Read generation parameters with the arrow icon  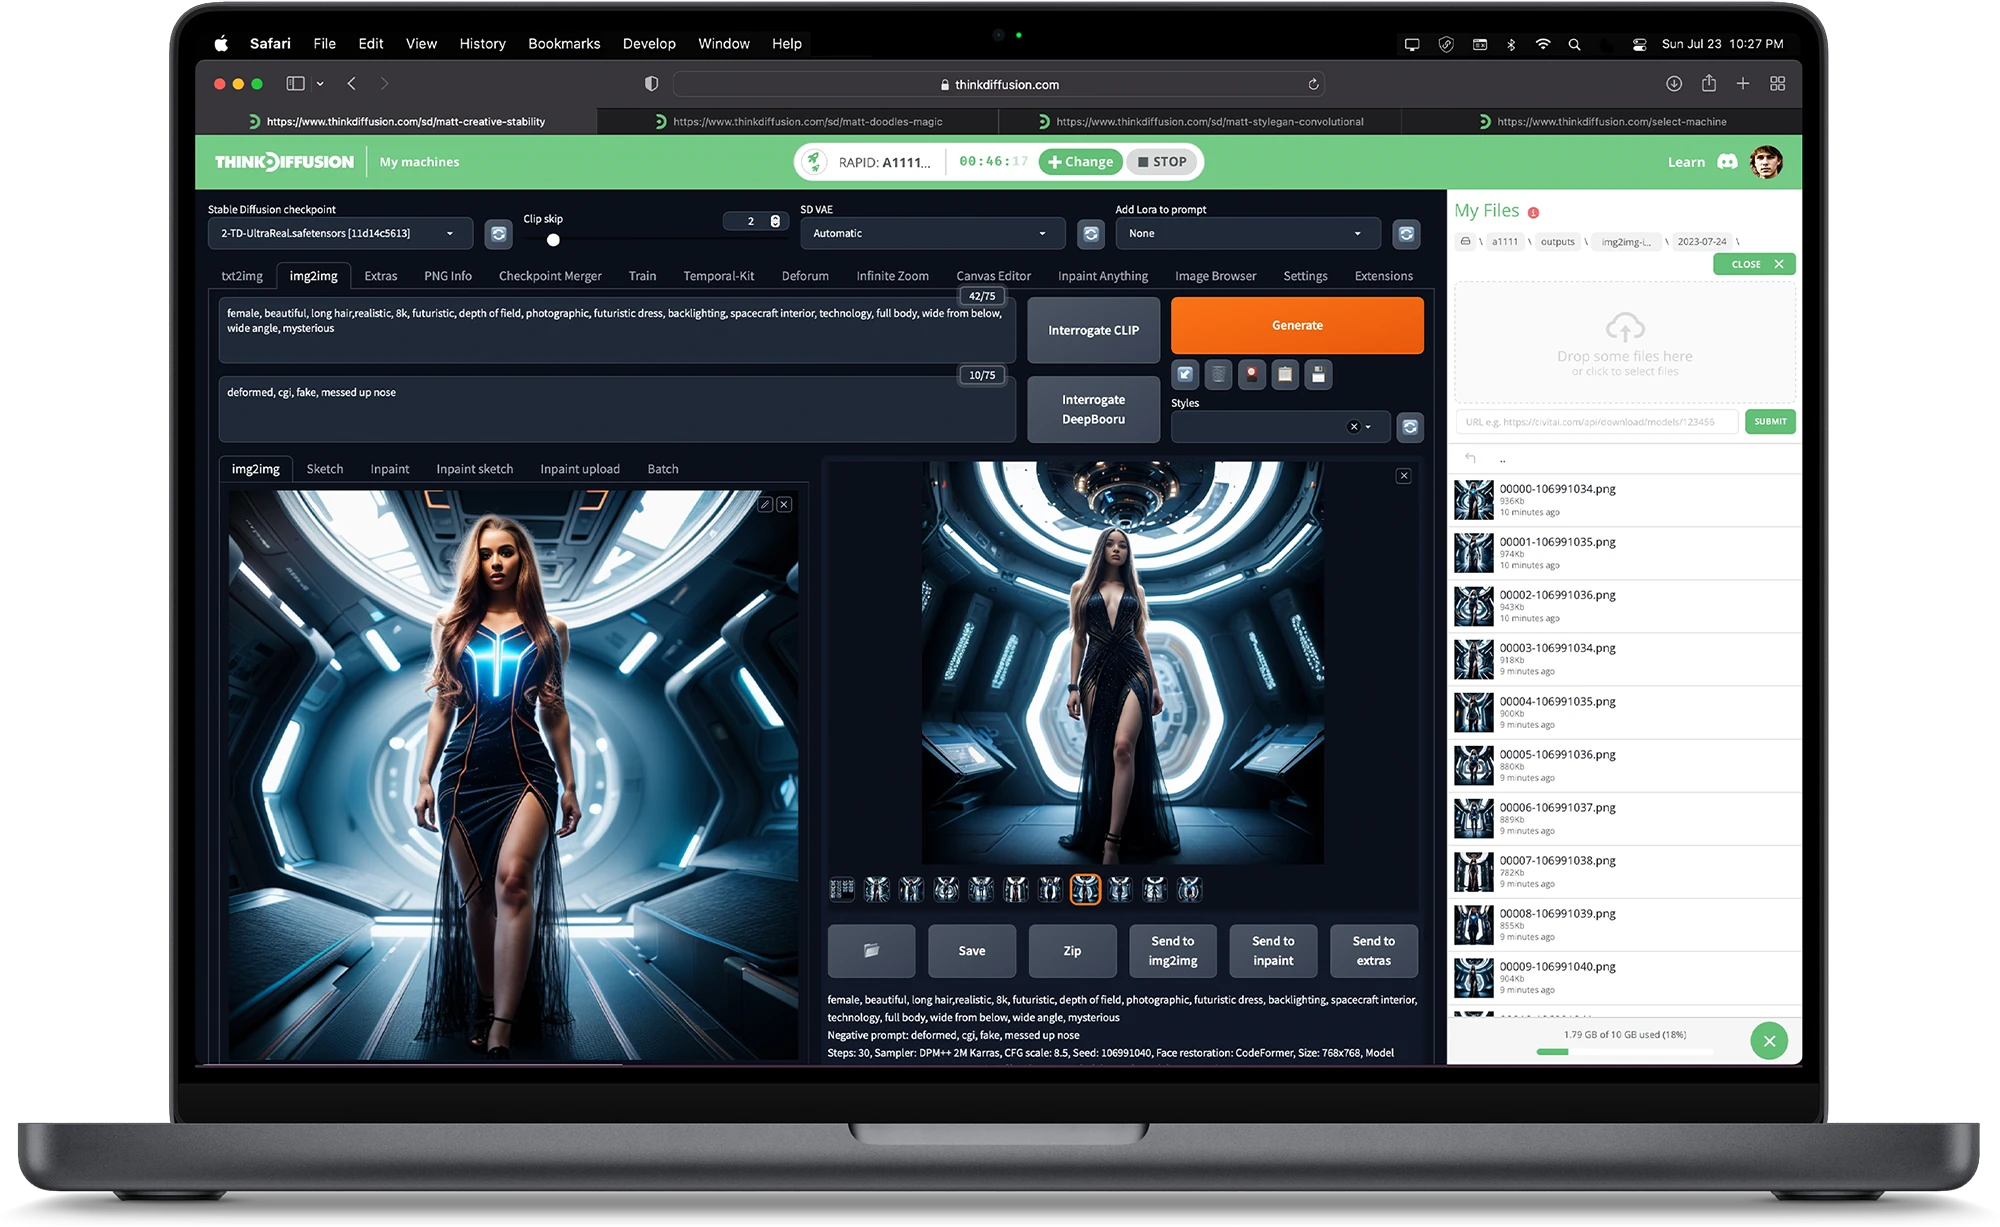(x=1184, y=375)
